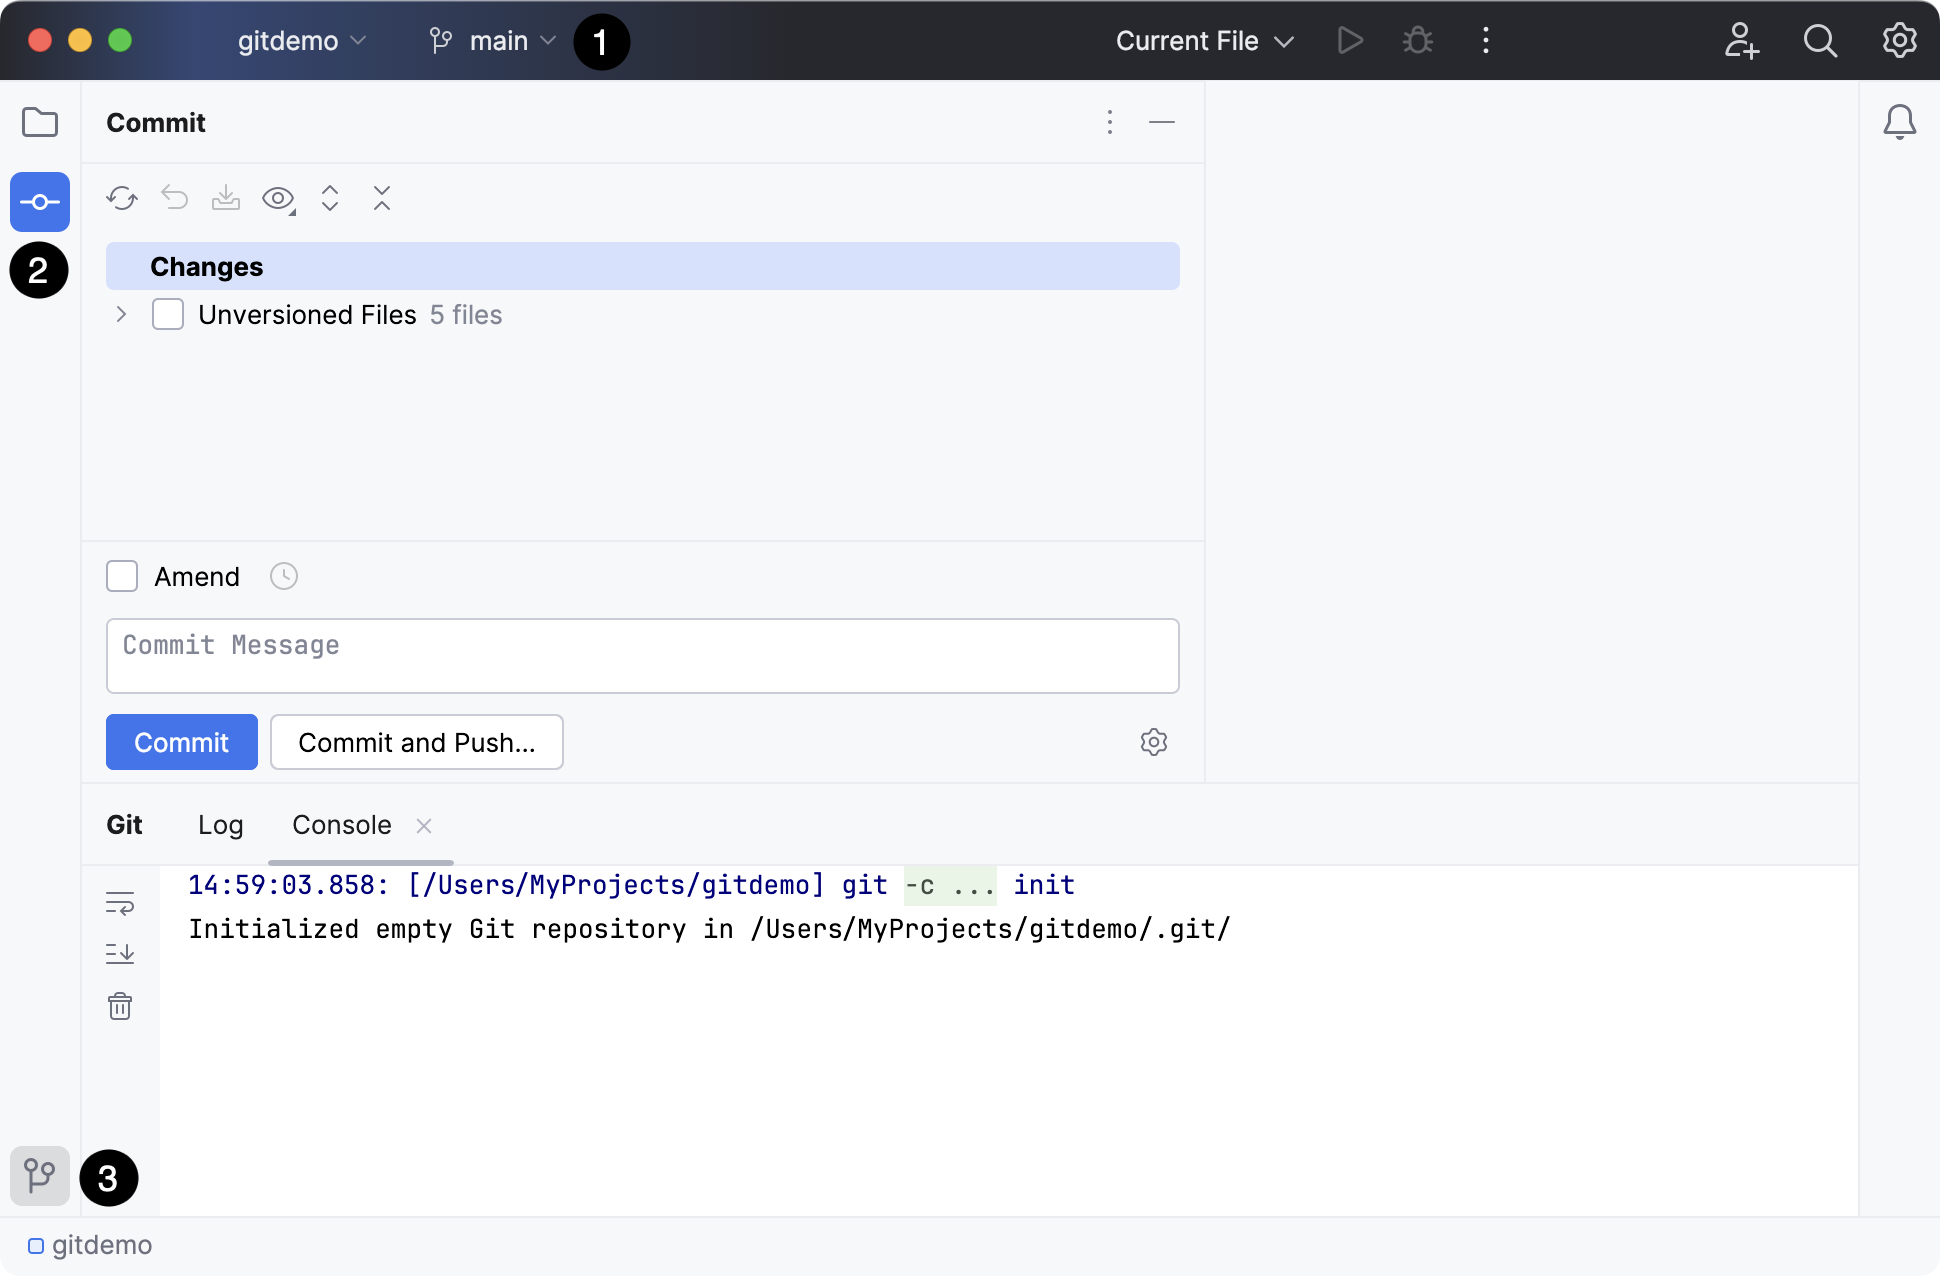The height and width of the screenshot is (1276, 1940).
Task: Check the Unversioned Files checkbox
Action: click(x=167, y=314)
